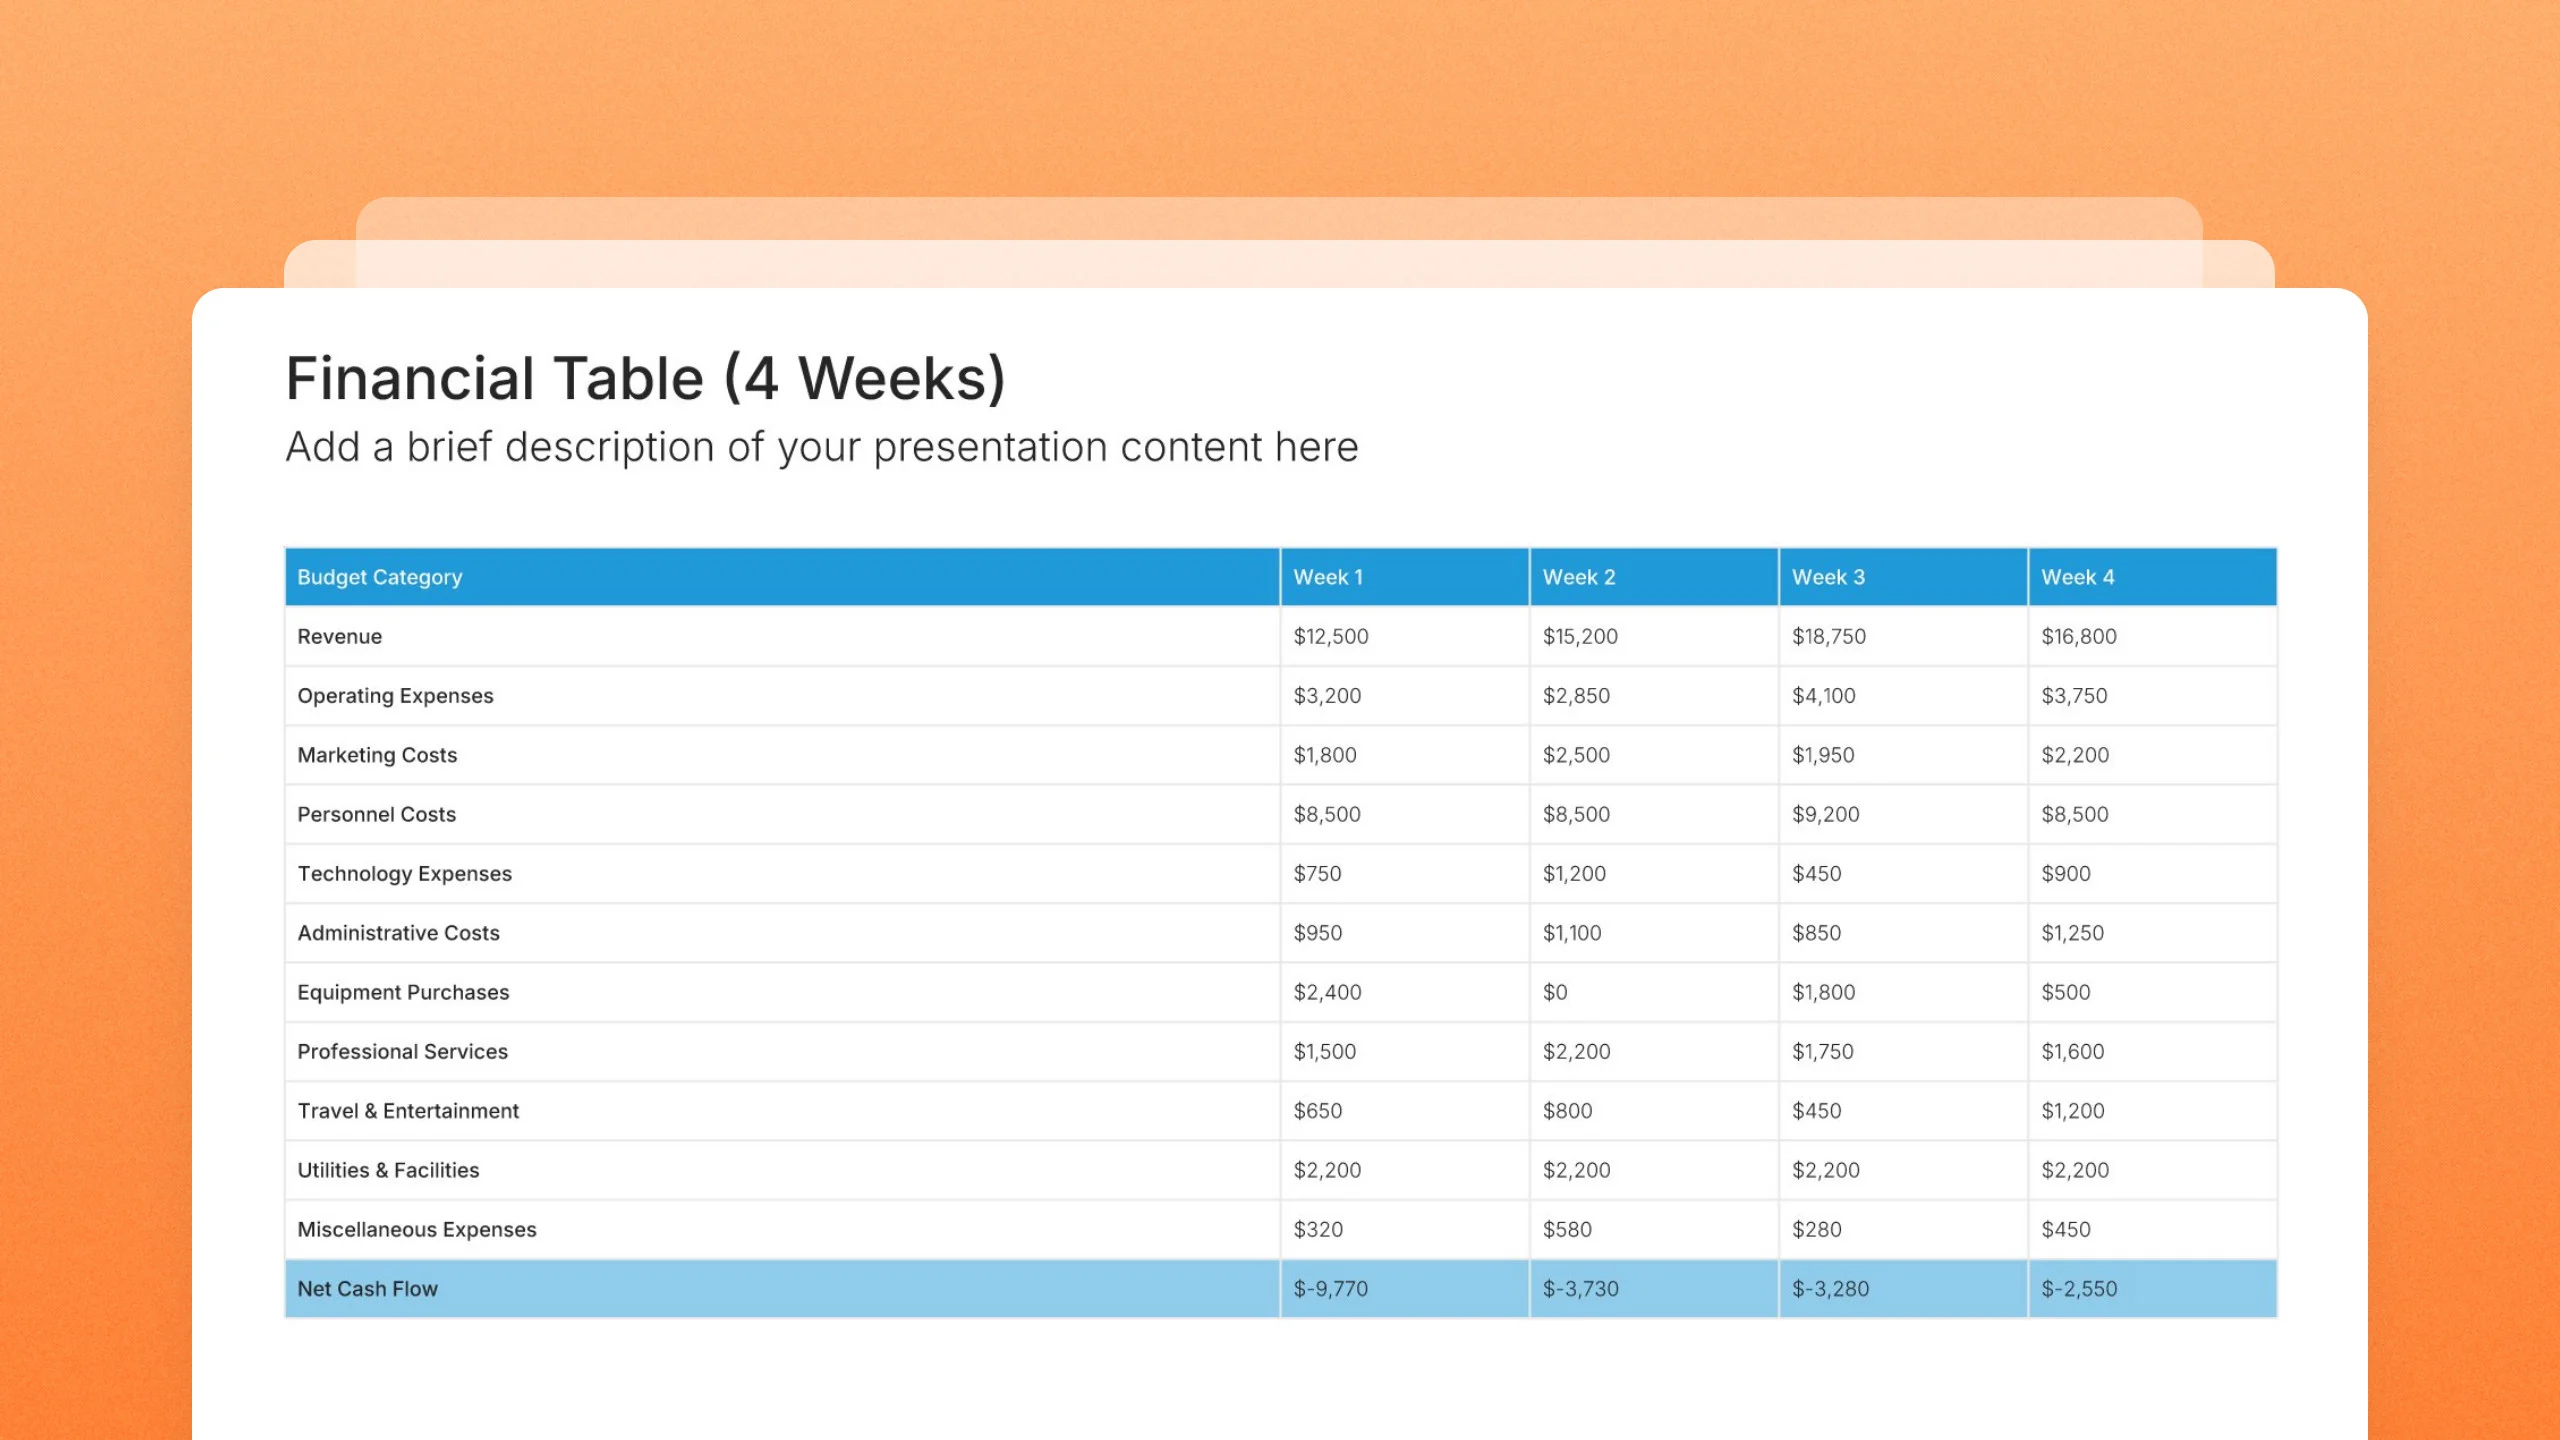Click Operating Expenses Week 1 value $3,200
This screenshot has height=1440, width=2560.
pyautogui.click(x=1327, y=696)
